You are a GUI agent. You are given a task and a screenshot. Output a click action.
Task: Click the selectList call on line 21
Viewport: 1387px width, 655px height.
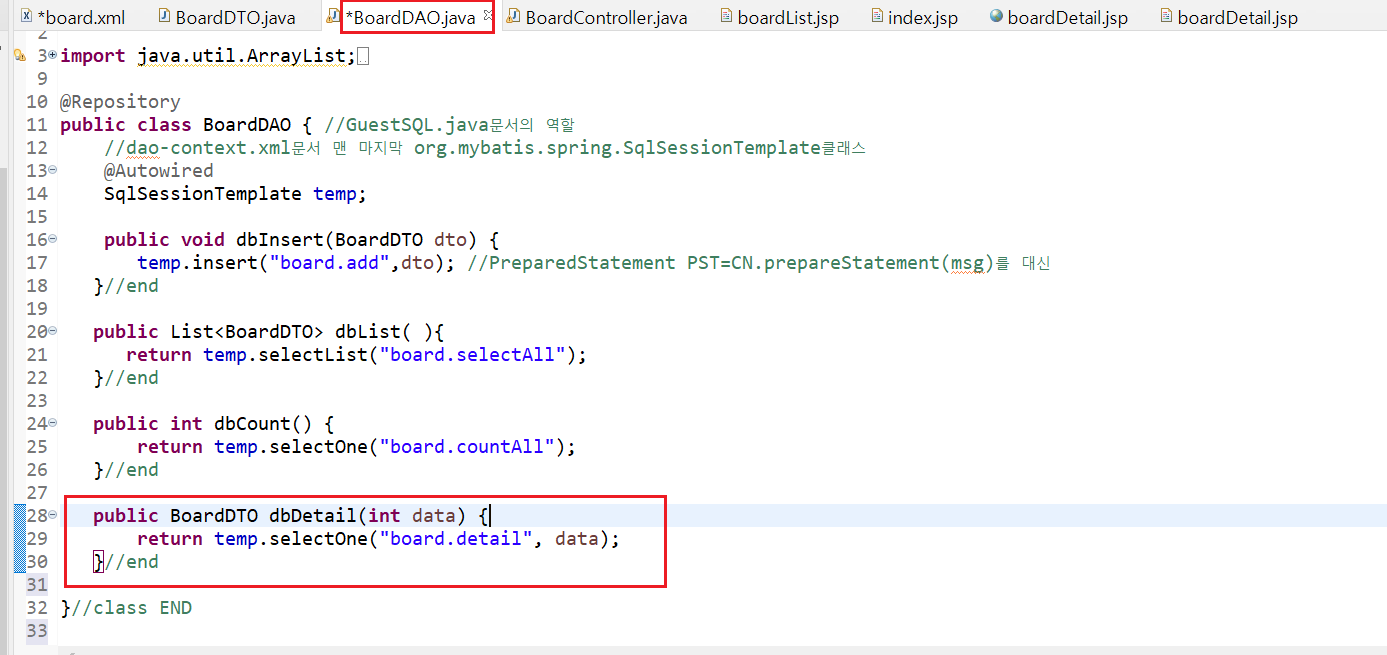(x=312, y=355)
